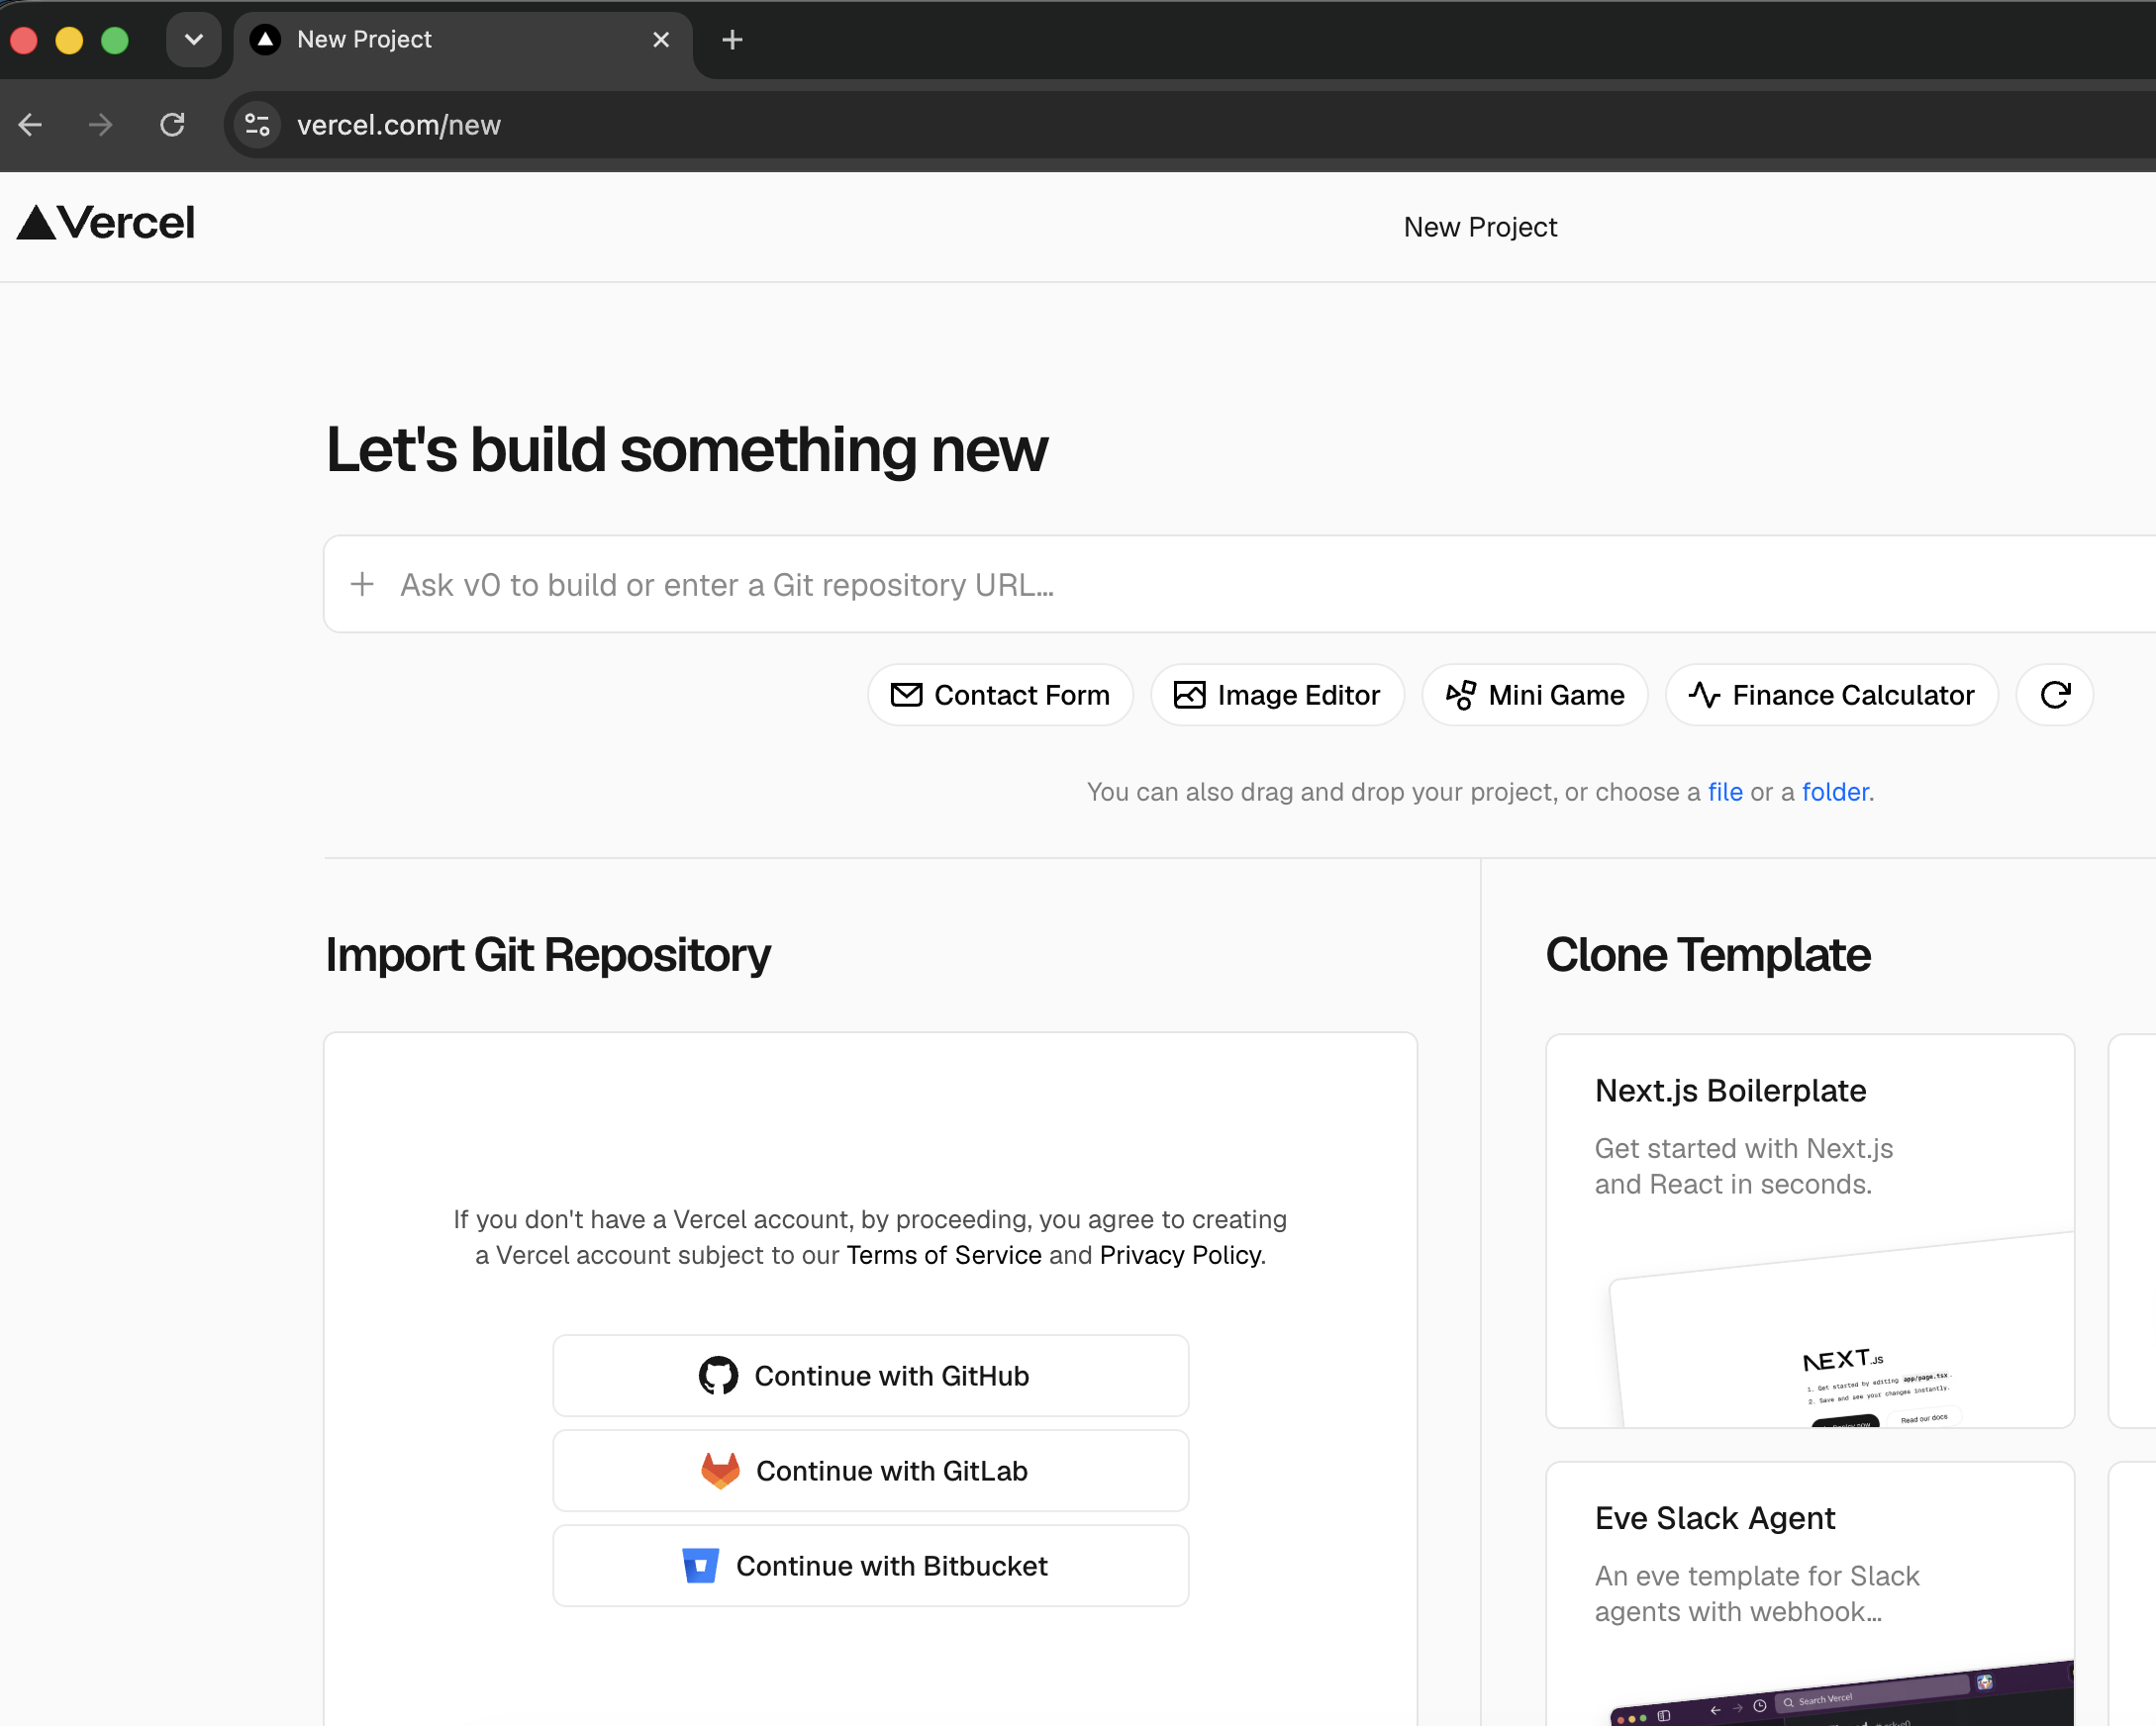The width and height of the screenshot is (2156, 1726).
Task: Click the Clone Template heading
Action: point(1708,955)
